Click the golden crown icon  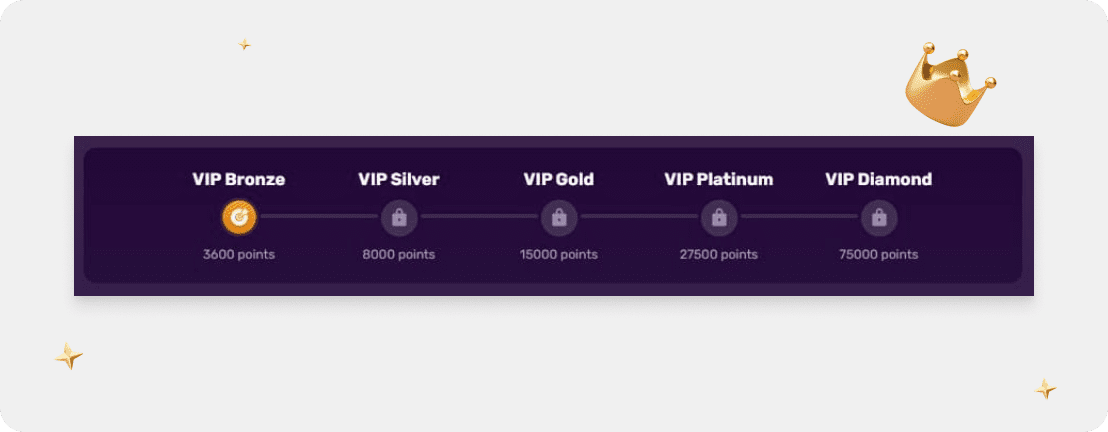coord(949,87)
